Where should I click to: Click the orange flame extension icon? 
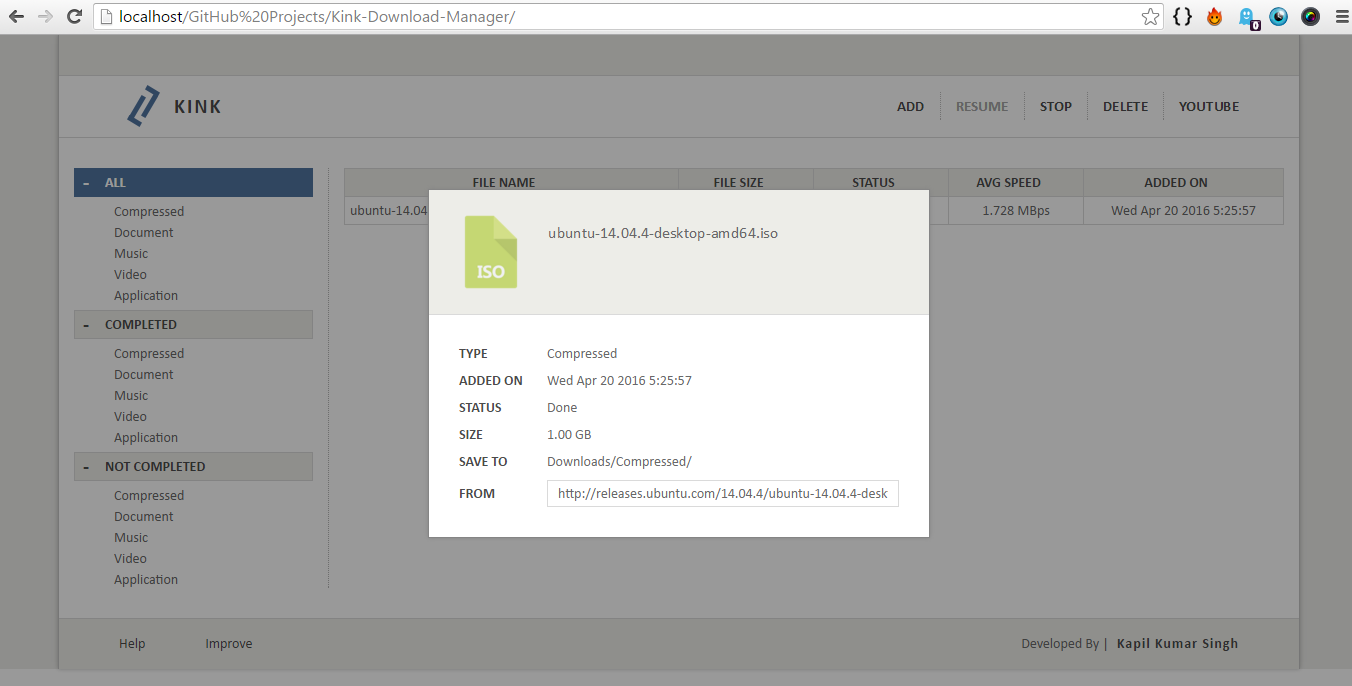point(1214,17)
